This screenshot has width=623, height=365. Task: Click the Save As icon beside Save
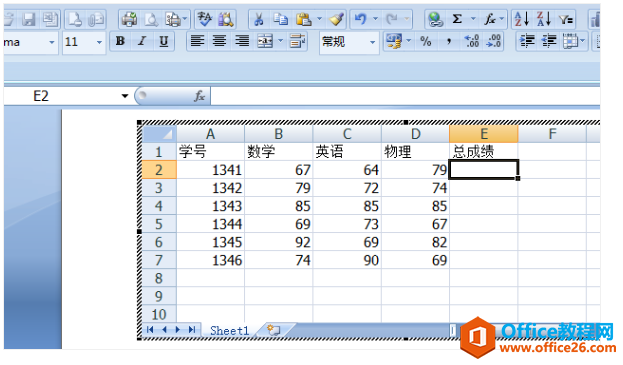[x=50, y=19]
